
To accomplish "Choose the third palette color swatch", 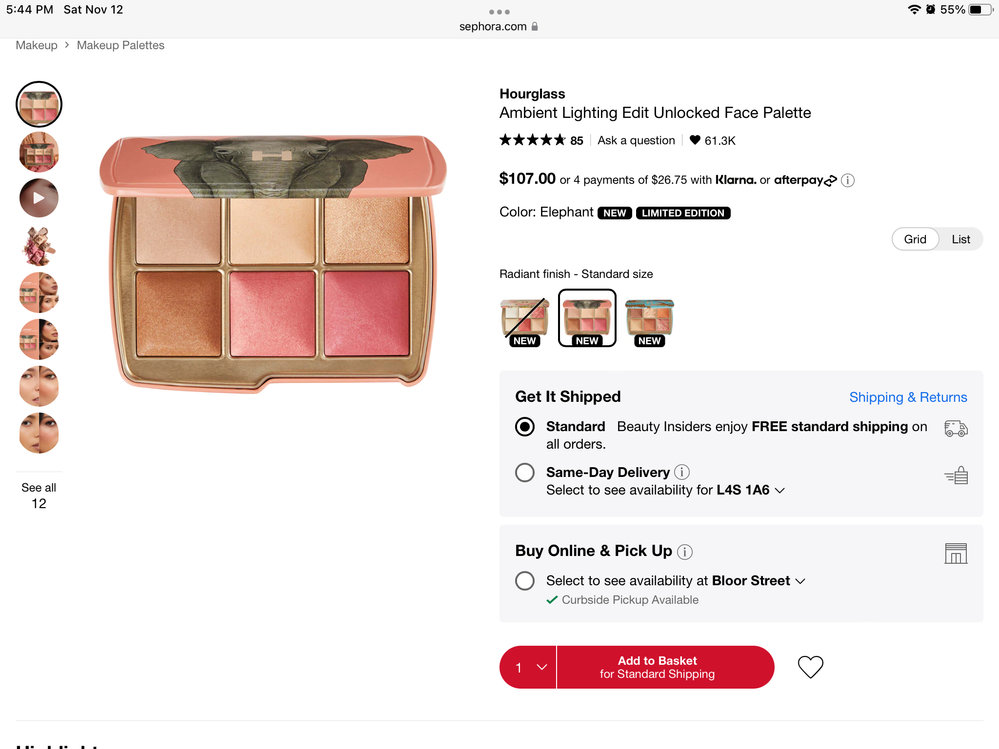I will [650, 320].
